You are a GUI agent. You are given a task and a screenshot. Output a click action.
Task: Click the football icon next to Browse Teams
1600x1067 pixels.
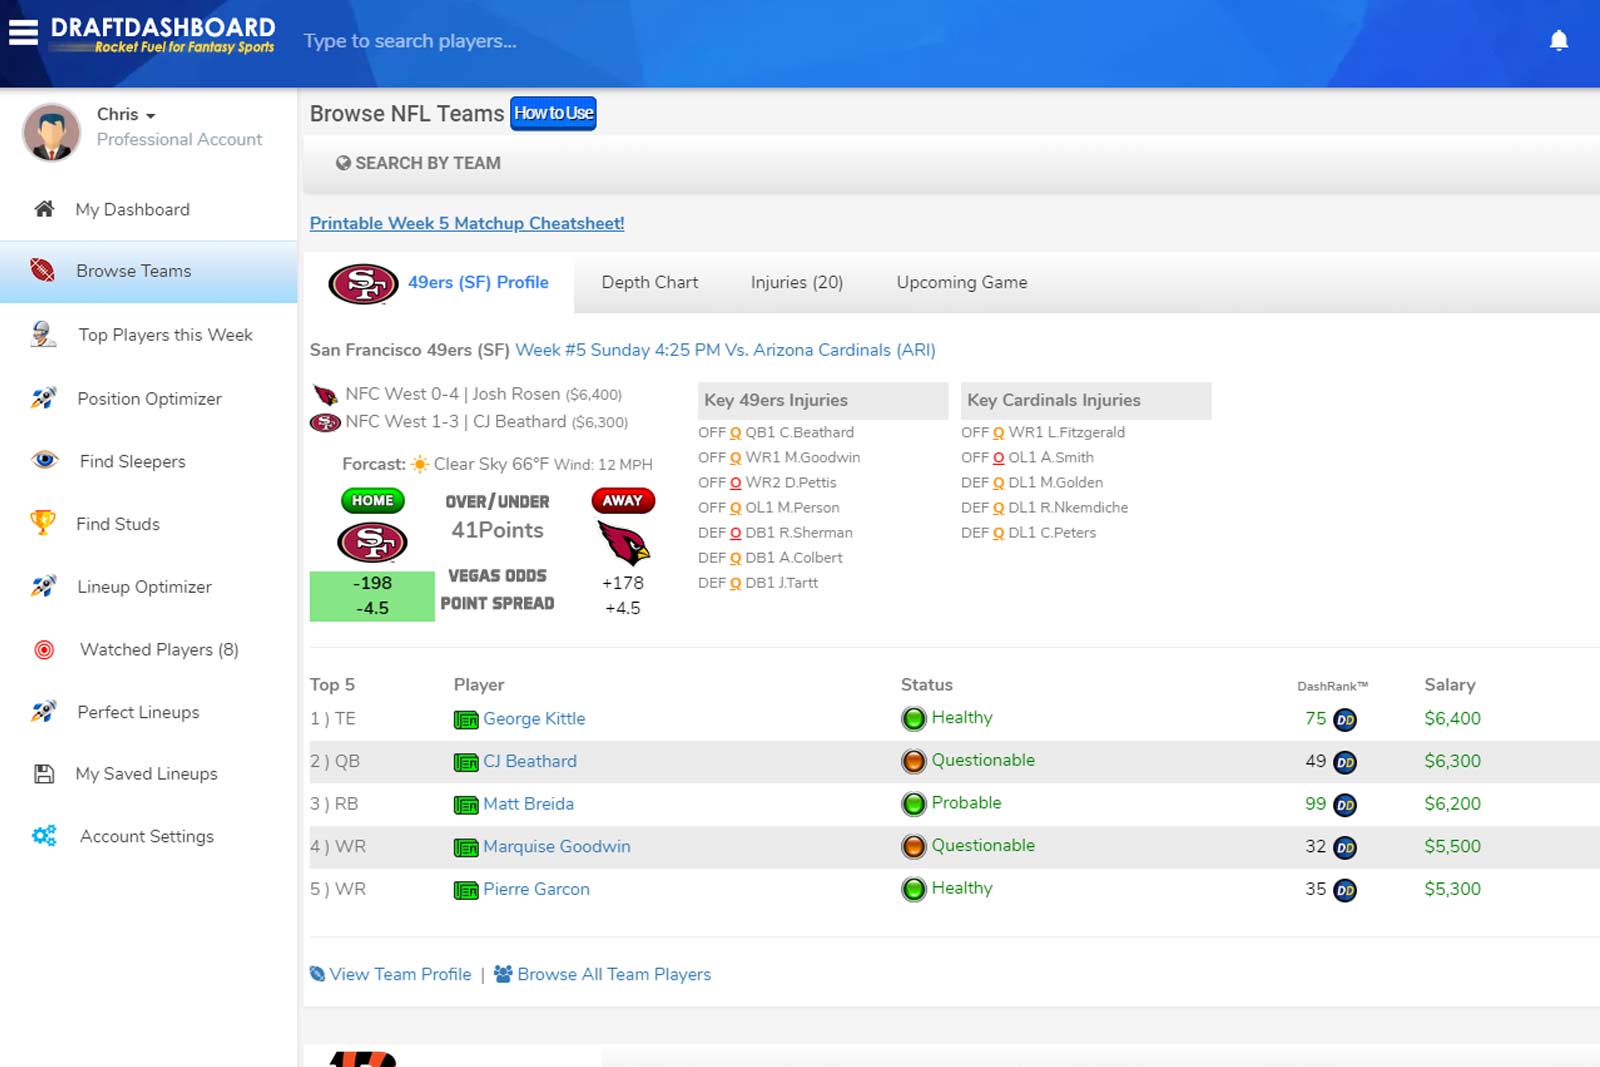coord(42,270)
